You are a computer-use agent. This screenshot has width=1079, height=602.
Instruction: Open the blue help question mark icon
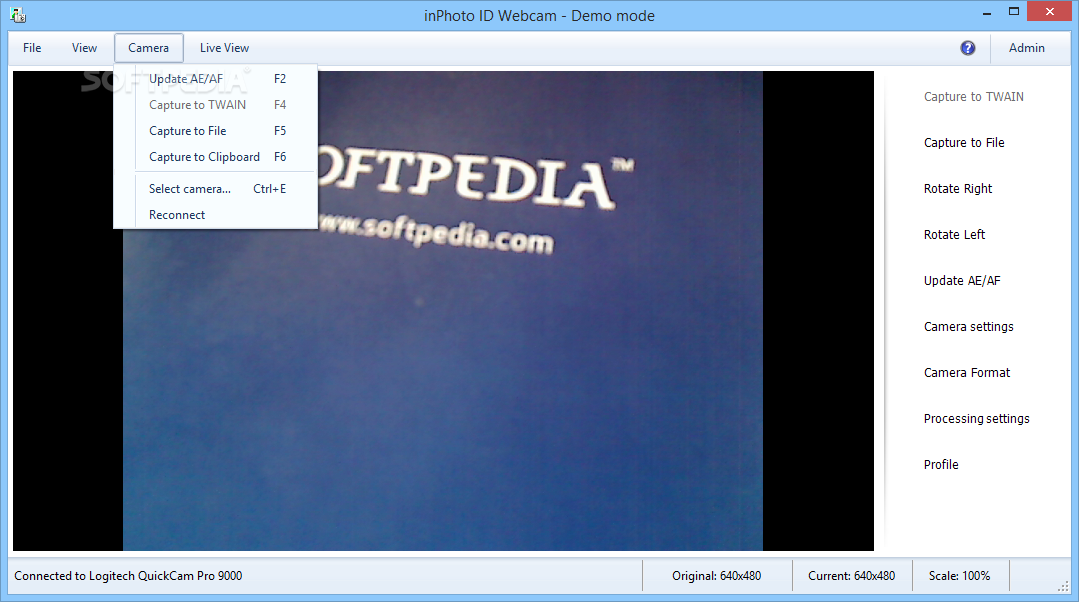(x=968, y=47)
